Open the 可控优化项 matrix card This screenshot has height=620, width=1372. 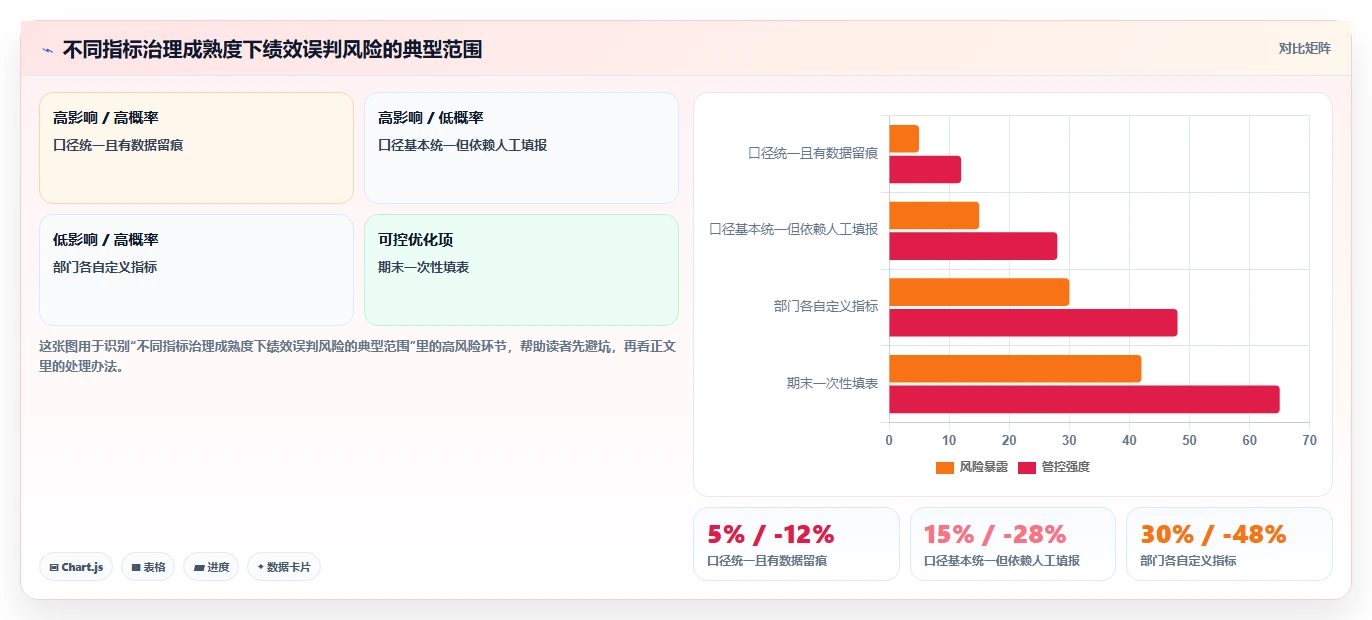522,270
